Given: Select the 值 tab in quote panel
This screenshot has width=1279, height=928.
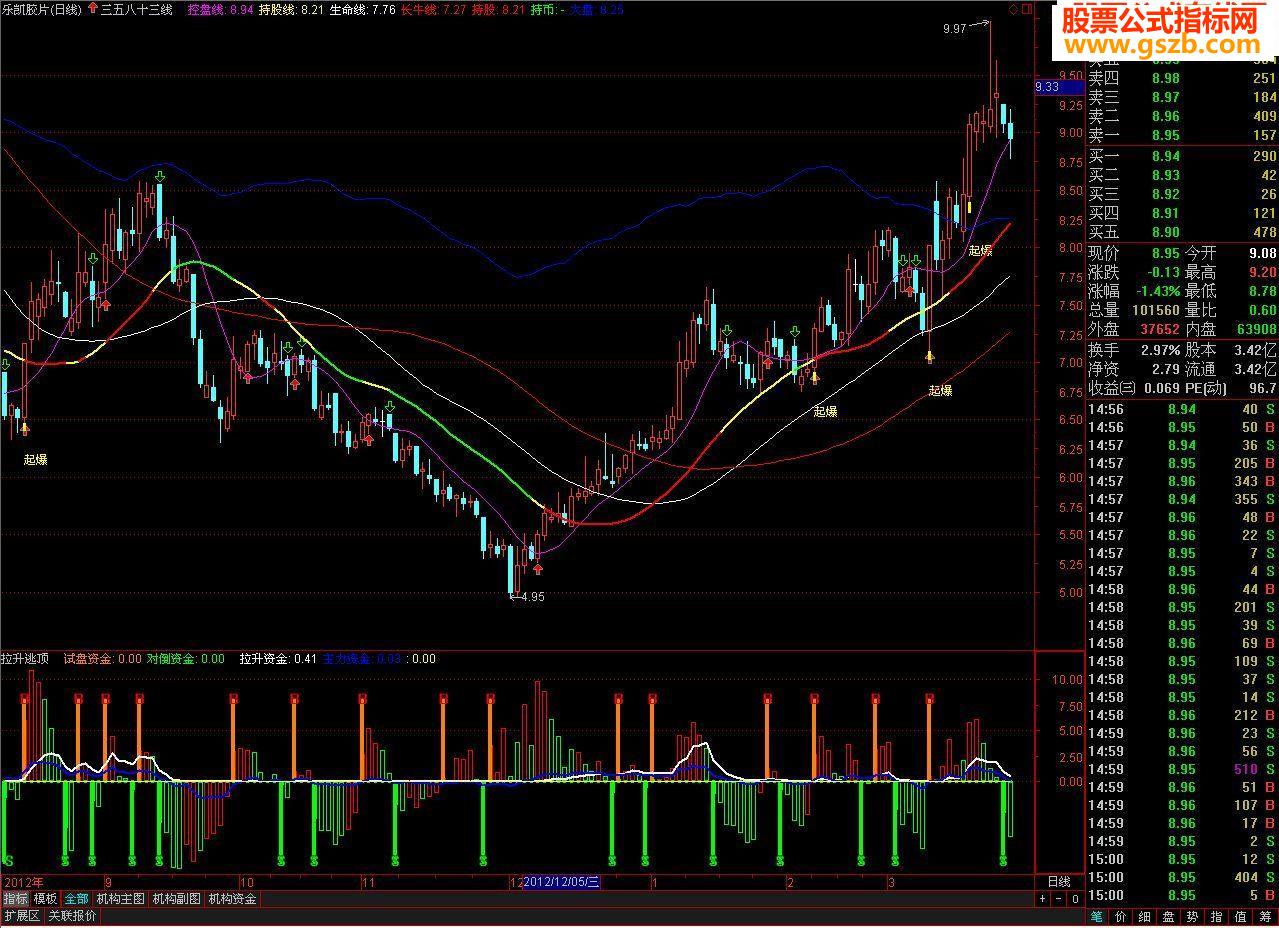Looking at the screenshot, I should coord(1241,916).
